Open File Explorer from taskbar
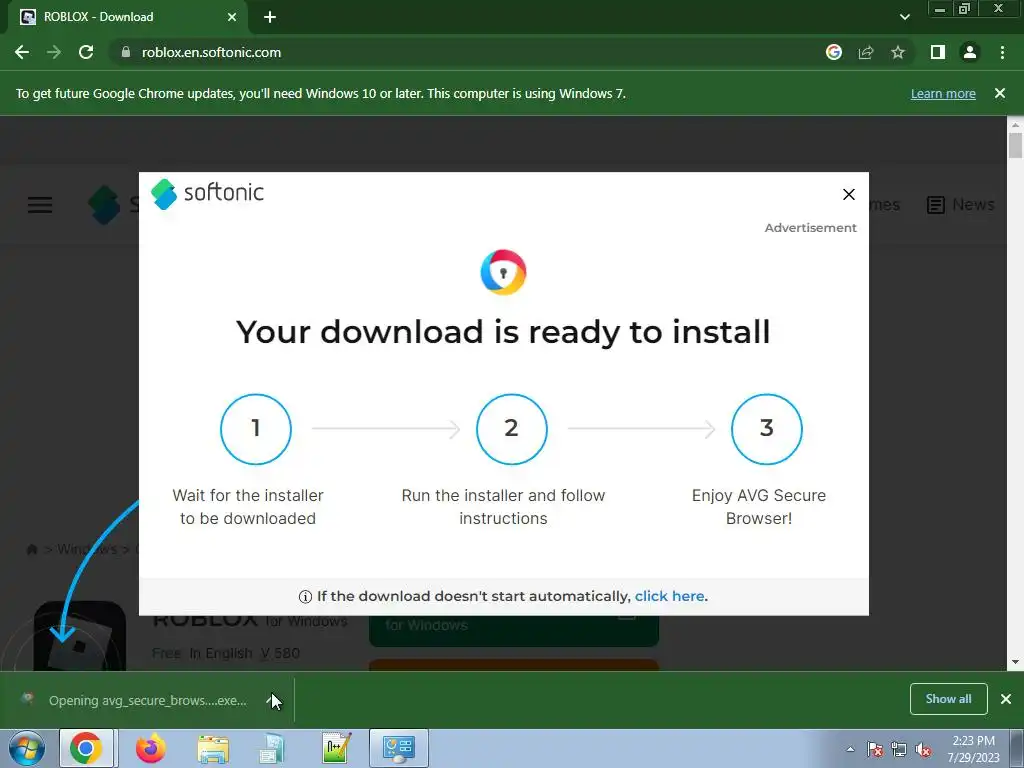The image size is (1024, 768). pyautogui.click(x=213, y=748)
